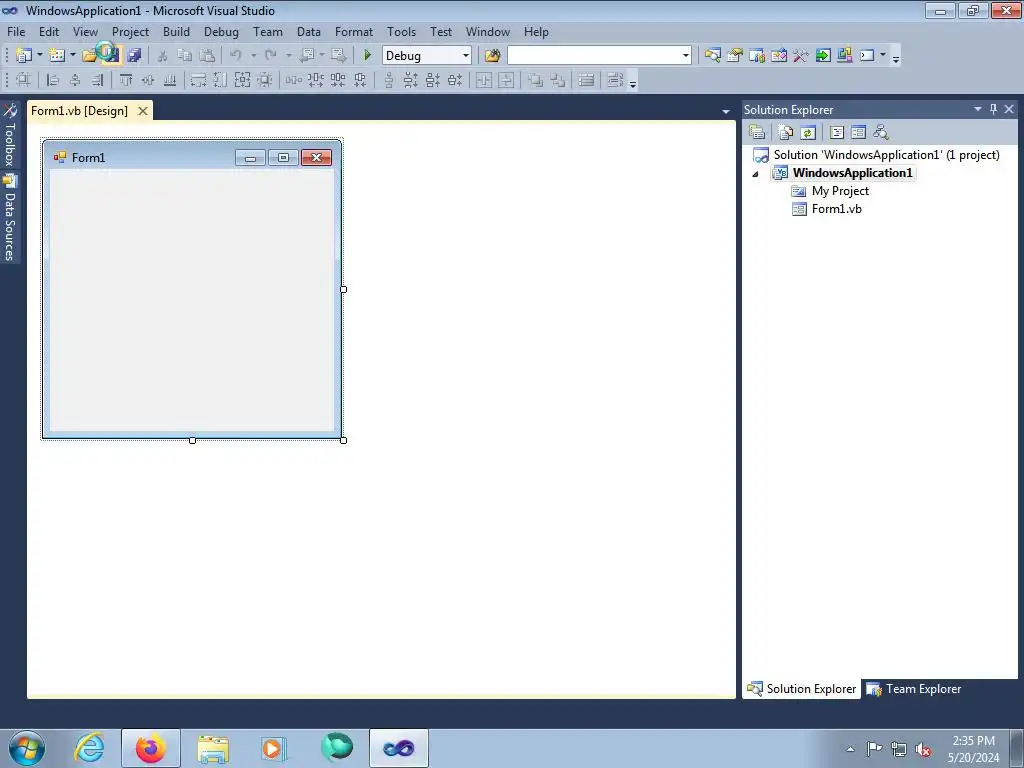Save the current file with Save icon
The height and width of the screenshot is (768, 1024).
pyautogui.click(x=111, y=56)
